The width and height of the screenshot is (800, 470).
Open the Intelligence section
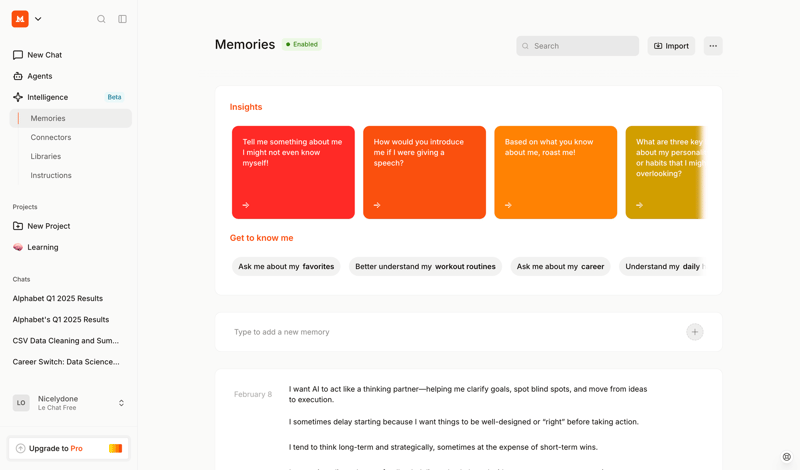(48, 97)
